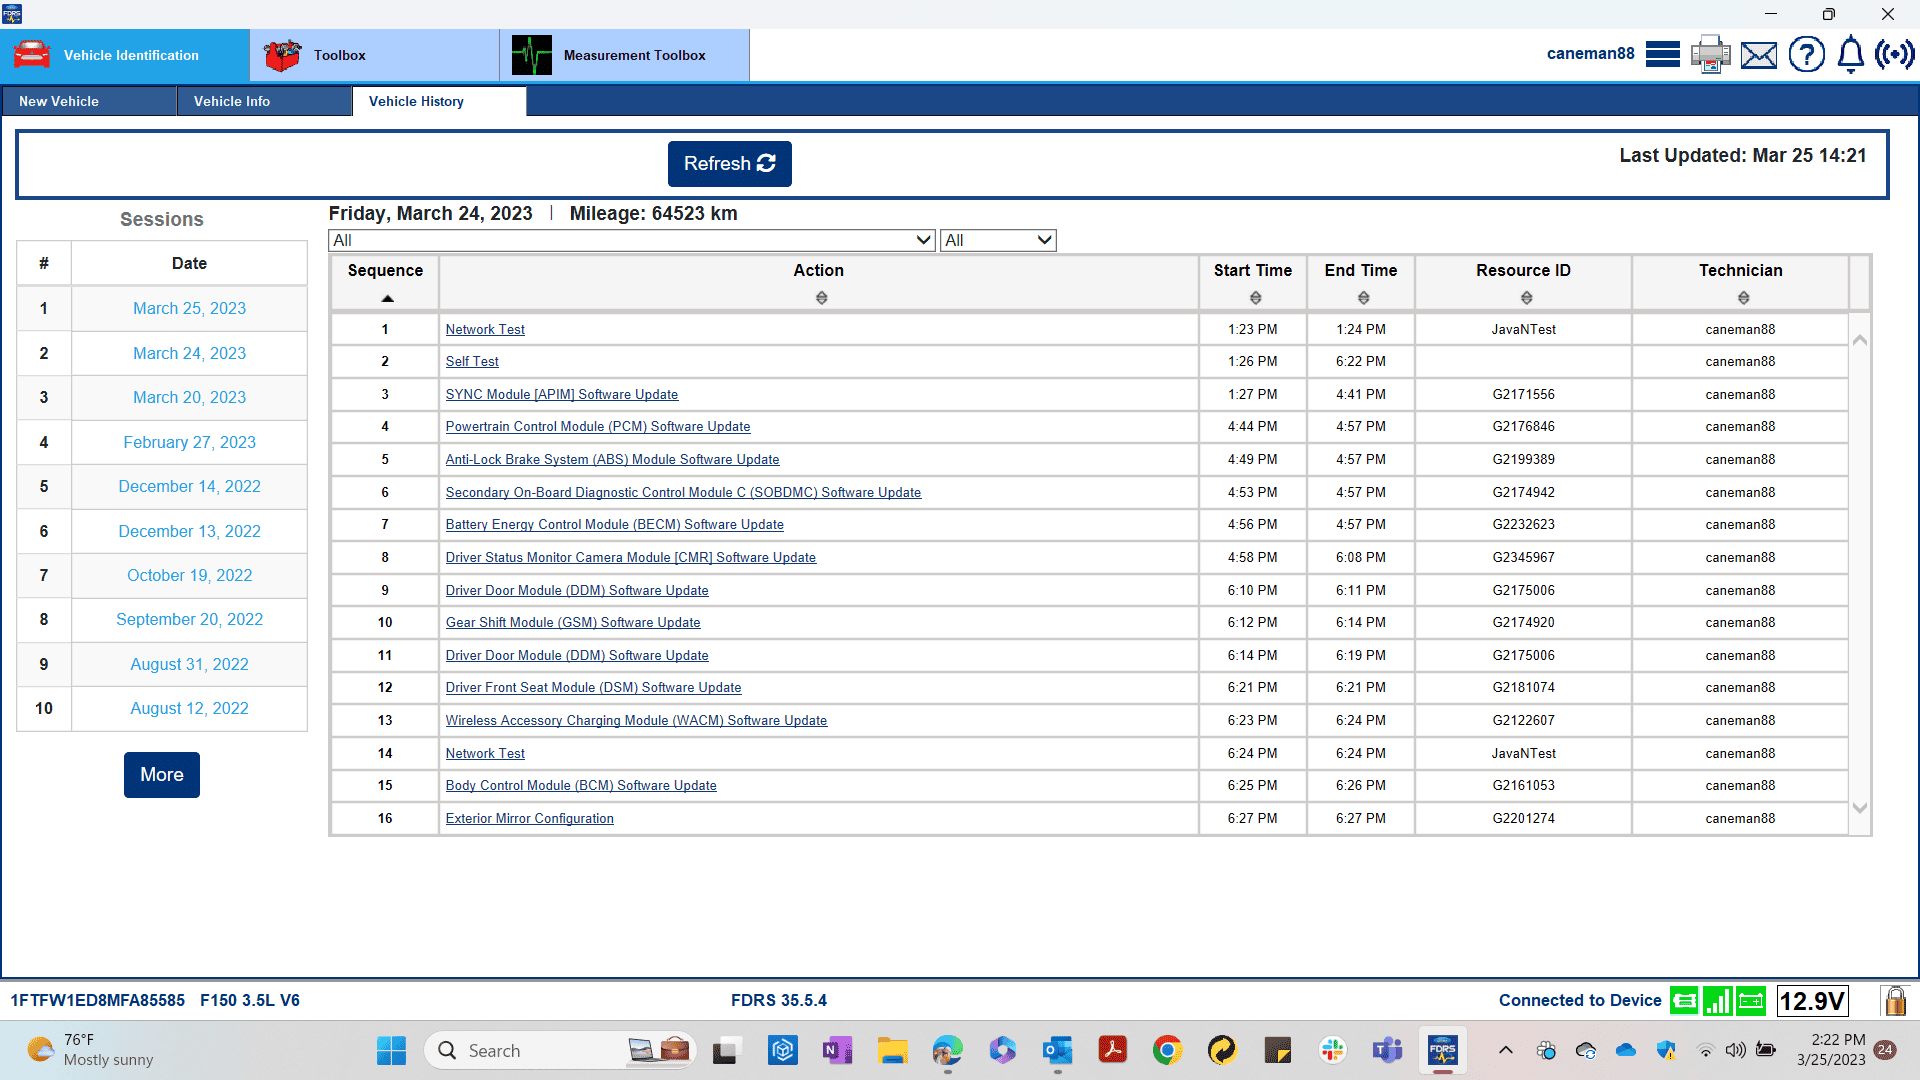Click the green signal strength bars icon
Viewport: 1920px width, 1080px height.
(1717, 1001)
